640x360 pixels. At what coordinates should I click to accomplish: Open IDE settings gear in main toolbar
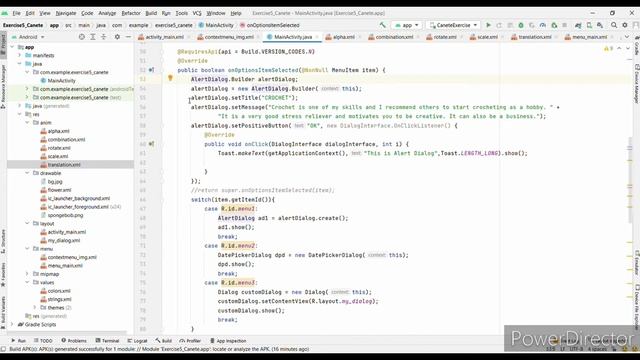point(625,25)
